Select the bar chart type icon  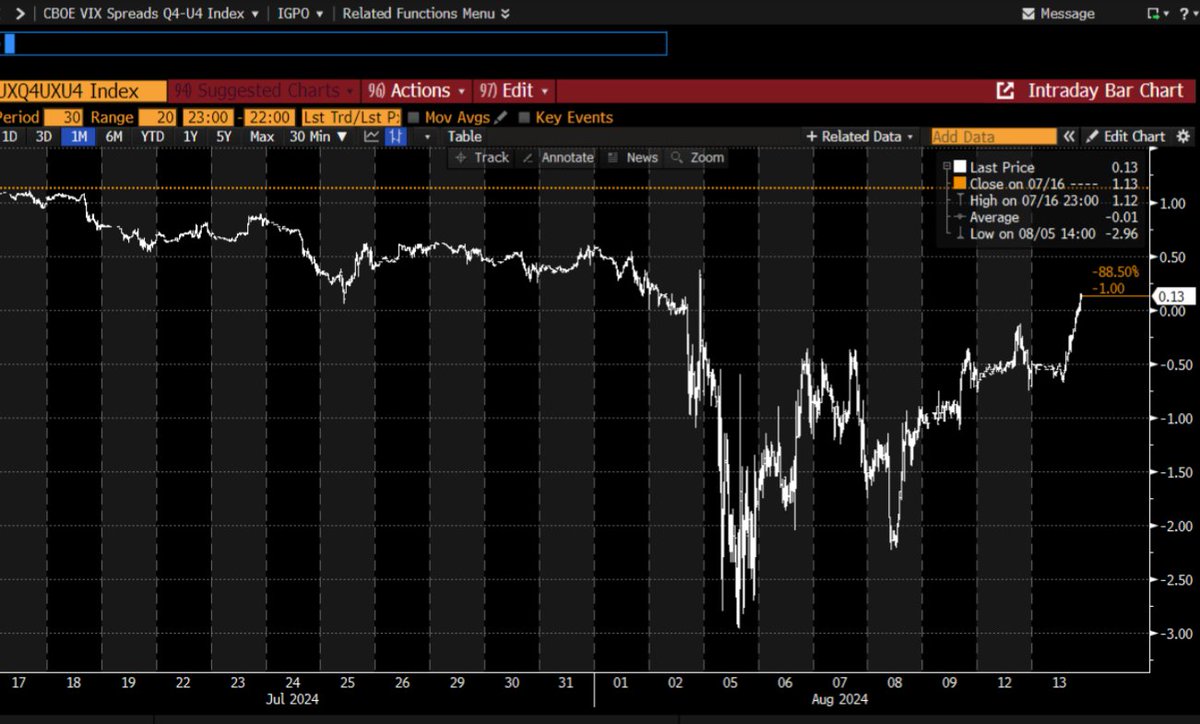pyautogui.click(x=396, y=136)
